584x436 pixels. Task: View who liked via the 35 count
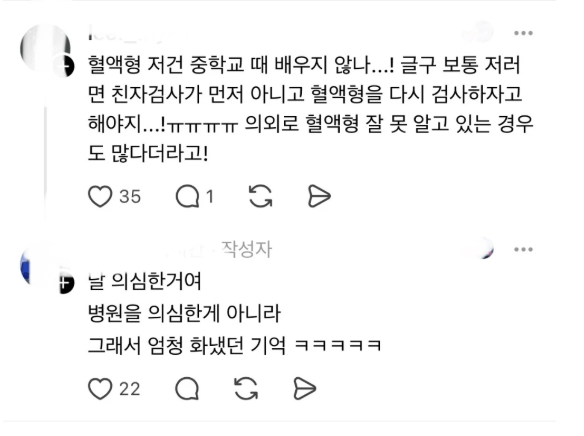(130, 197)
